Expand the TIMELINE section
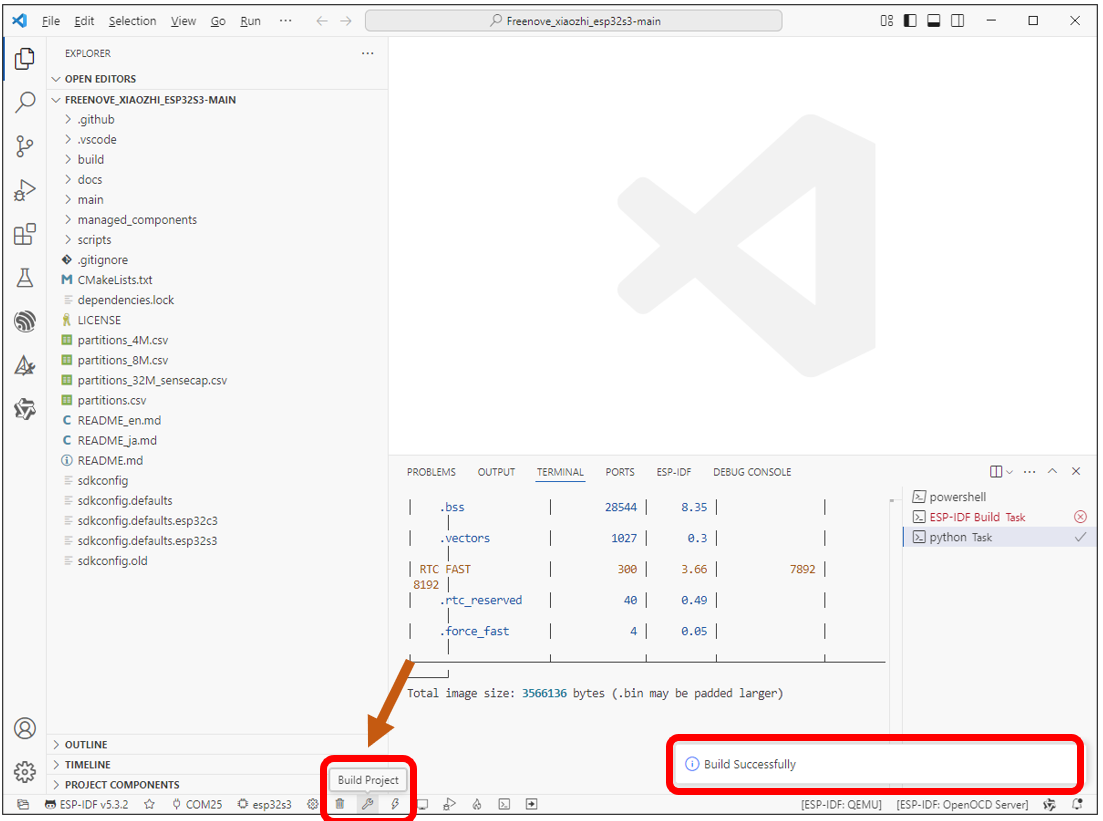 tap(218, 765)
